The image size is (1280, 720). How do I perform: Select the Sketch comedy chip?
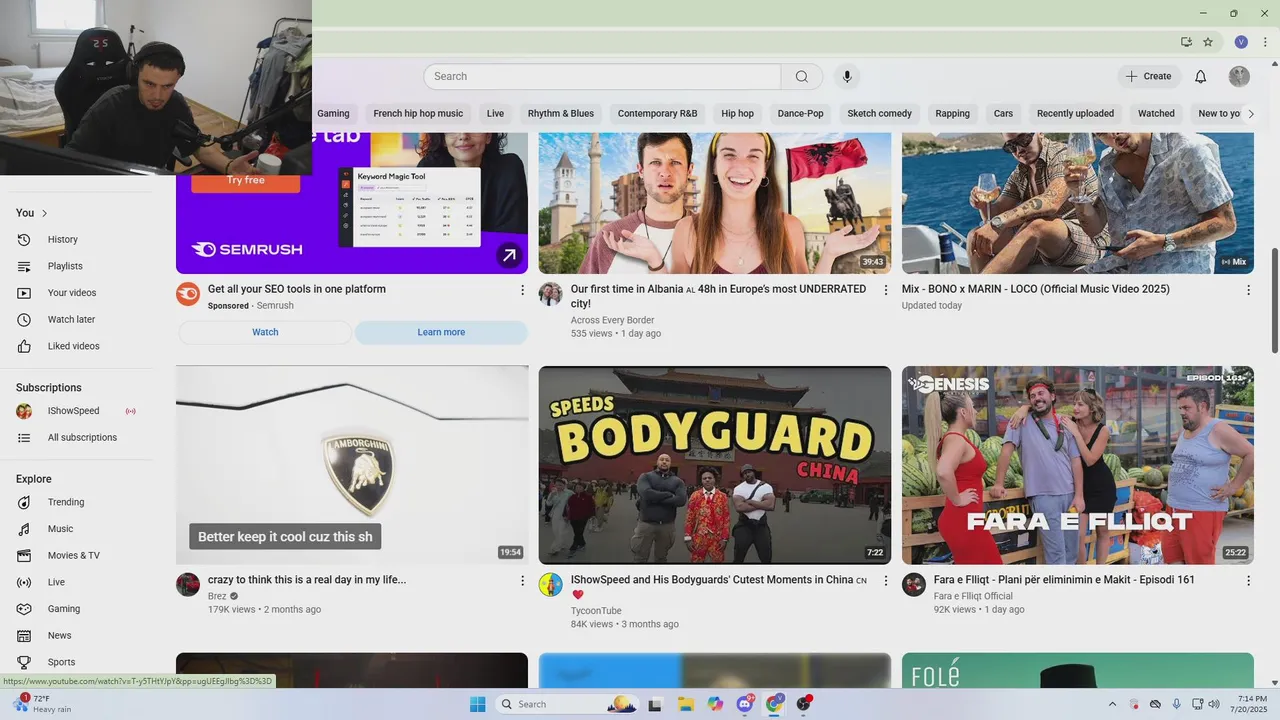pos(880,114)
